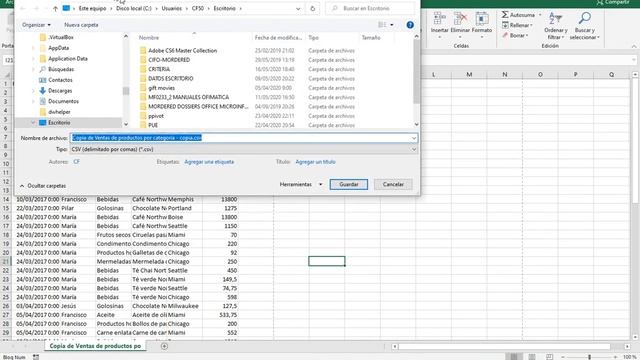This screenshot has width=640, height=360.
Task: Click the Nueva carpeta button
Action: (81, 25)
